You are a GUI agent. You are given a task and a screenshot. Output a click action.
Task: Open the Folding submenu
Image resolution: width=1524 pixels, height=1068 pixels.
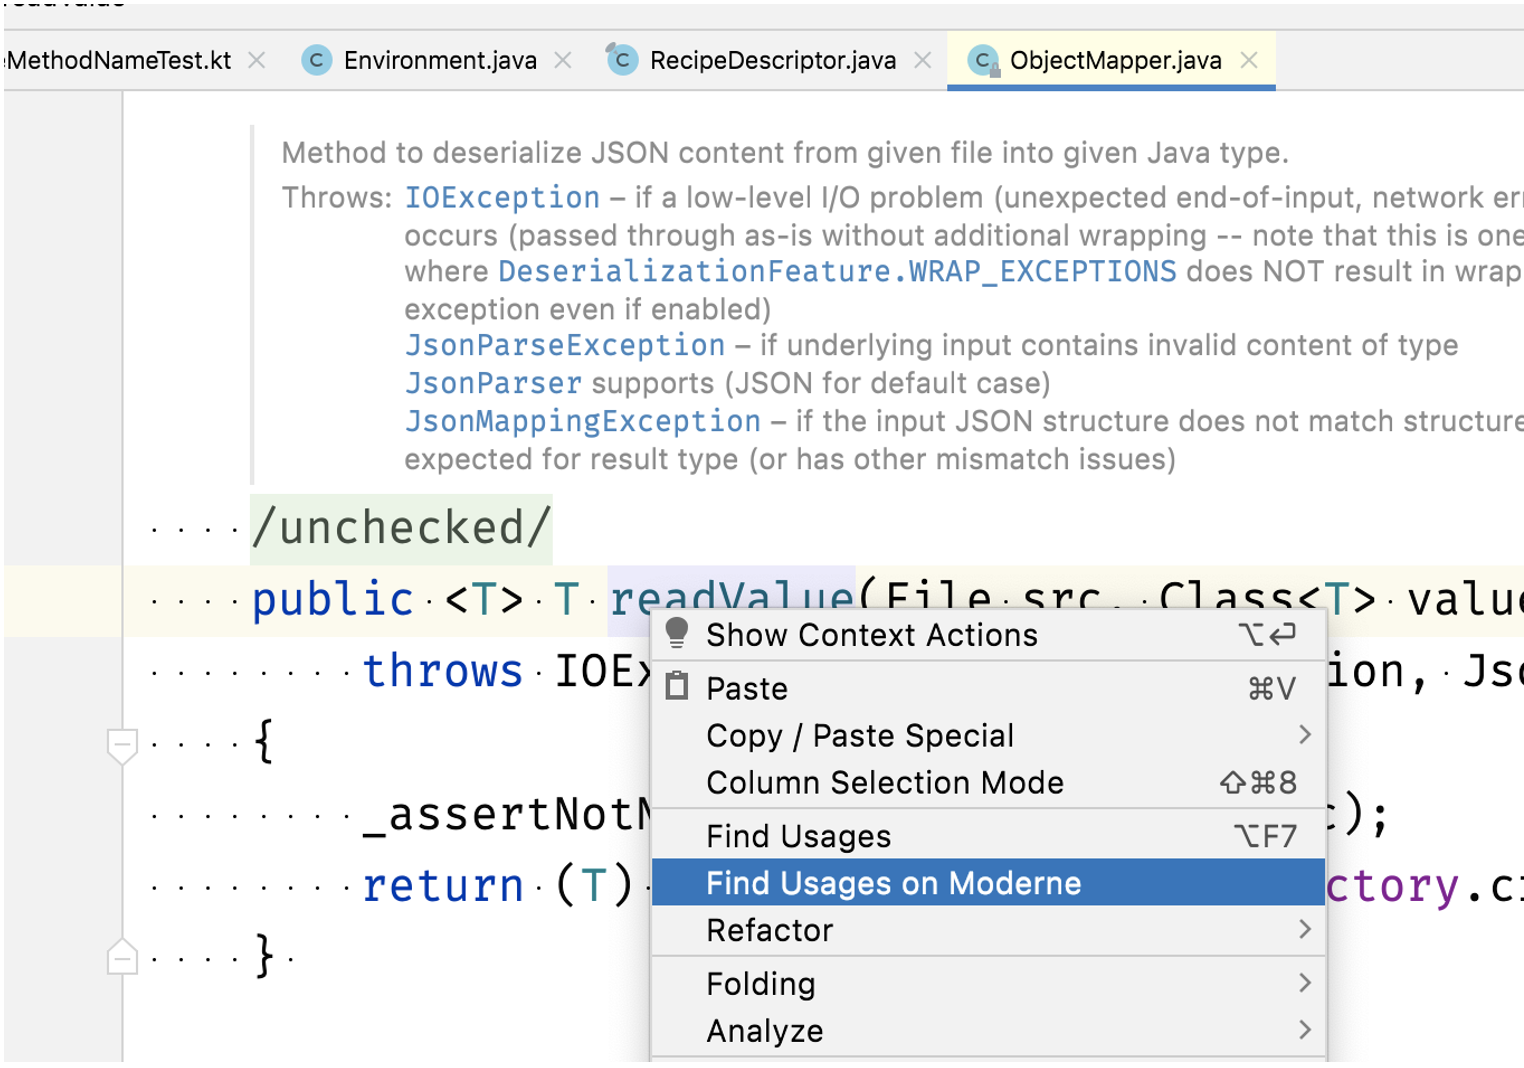pos(988,984)
